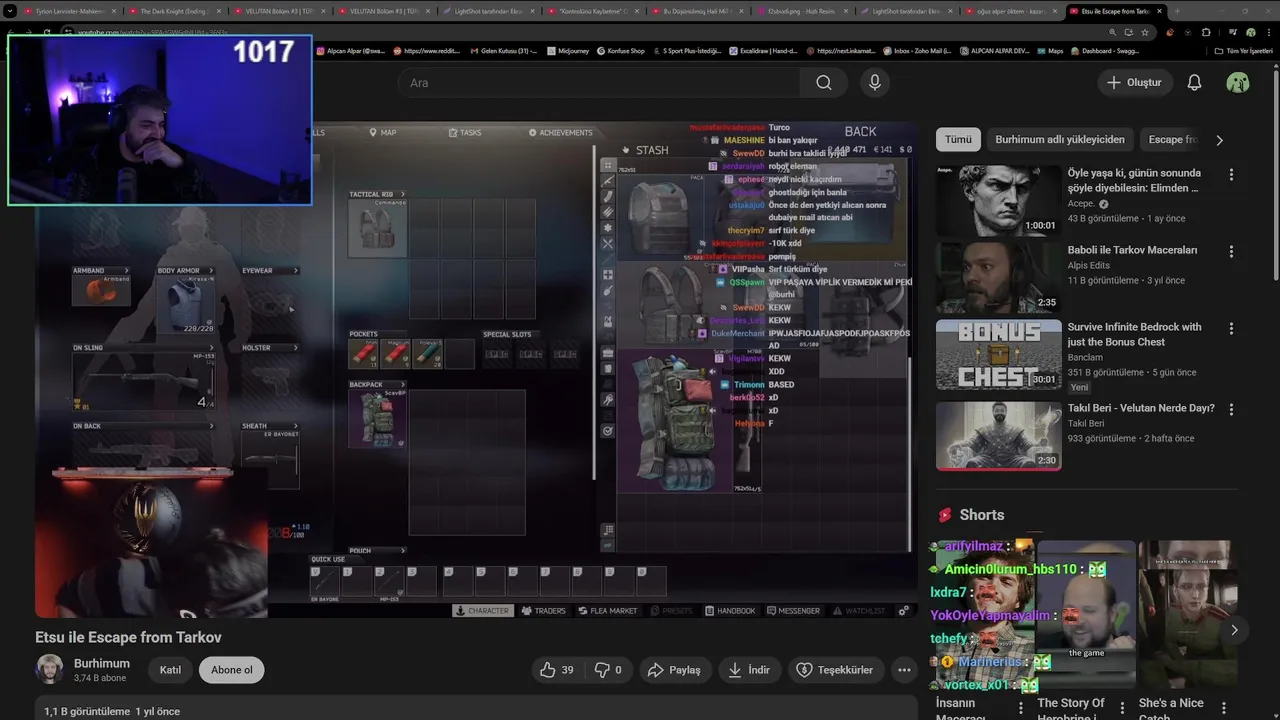Image resolution: width=1280 pixels, height=720 pixels.
Task: Open the account avatar menu
Action: [1238, 83]
